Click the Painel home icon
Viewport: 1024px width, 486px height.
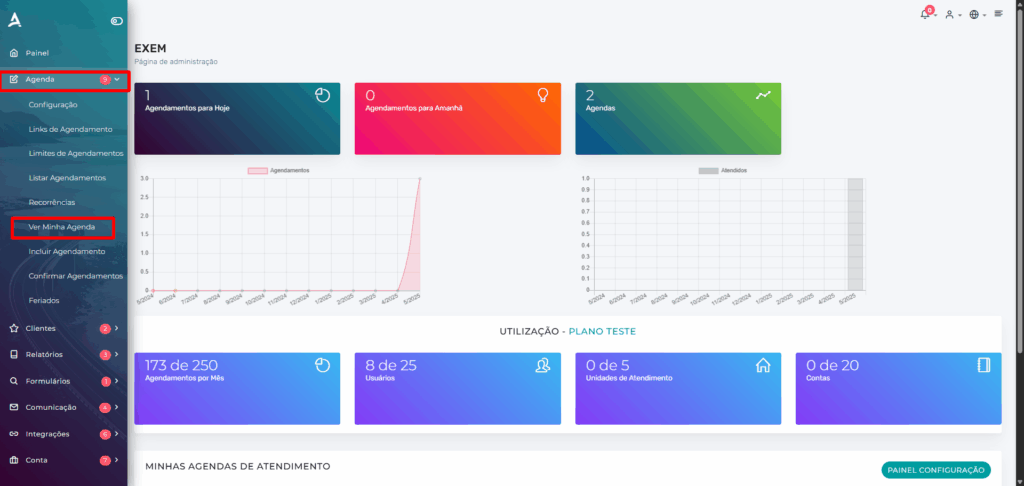[x=14, y=53]
